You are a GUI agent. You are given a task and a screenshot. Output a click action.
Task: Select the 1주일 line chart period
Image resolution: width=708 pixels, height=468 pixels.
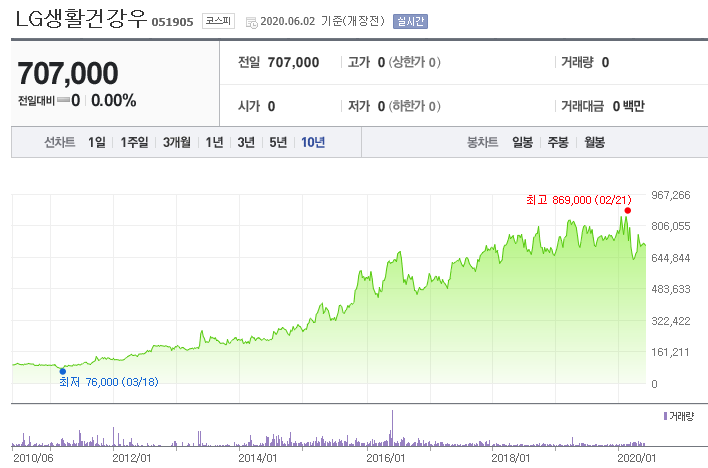coord(134,142)
